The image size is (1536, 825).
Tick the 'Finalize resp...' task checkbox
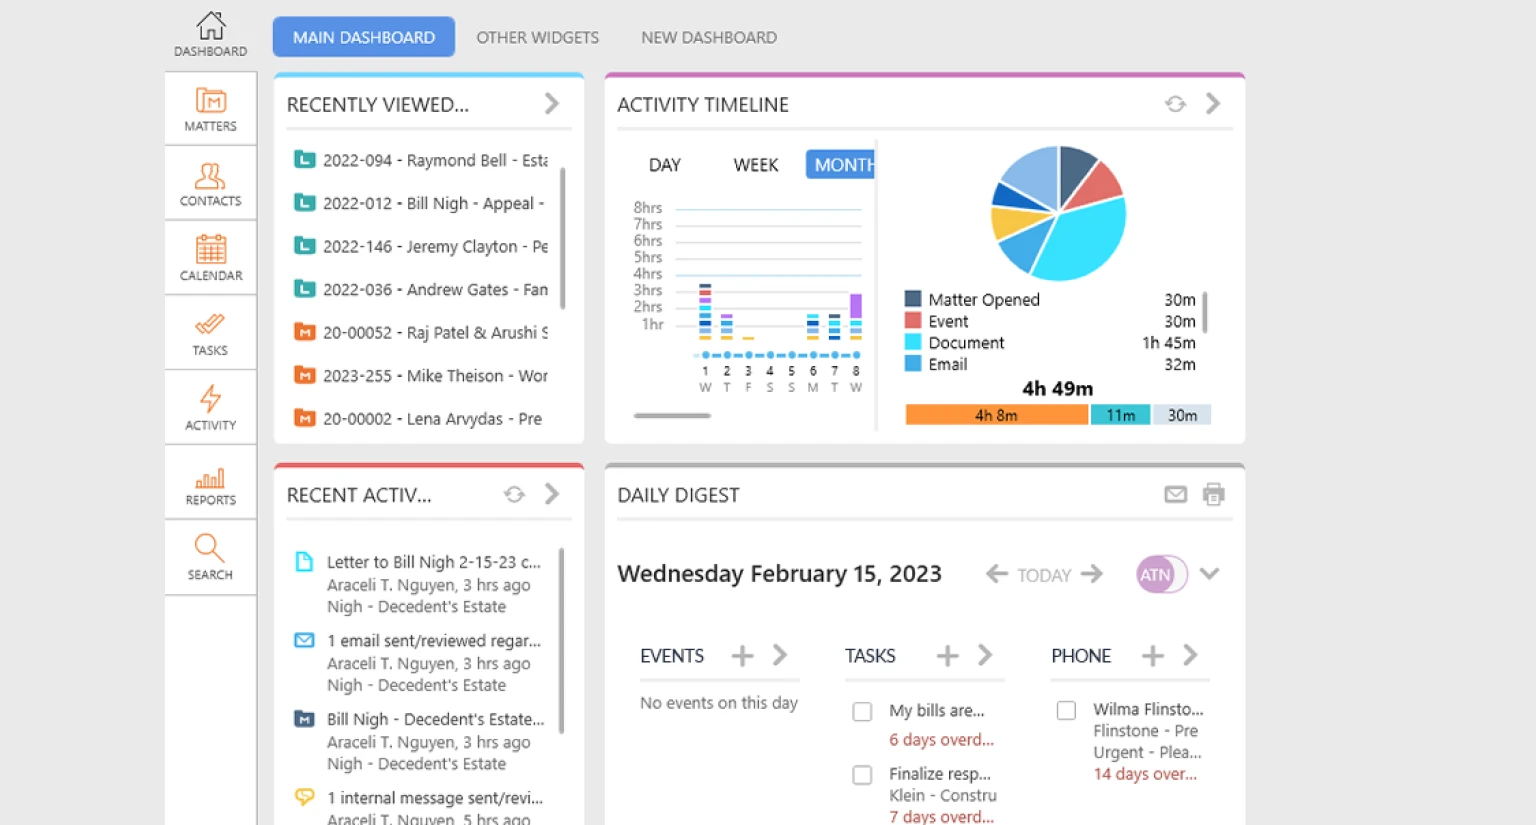pos(862,775)
